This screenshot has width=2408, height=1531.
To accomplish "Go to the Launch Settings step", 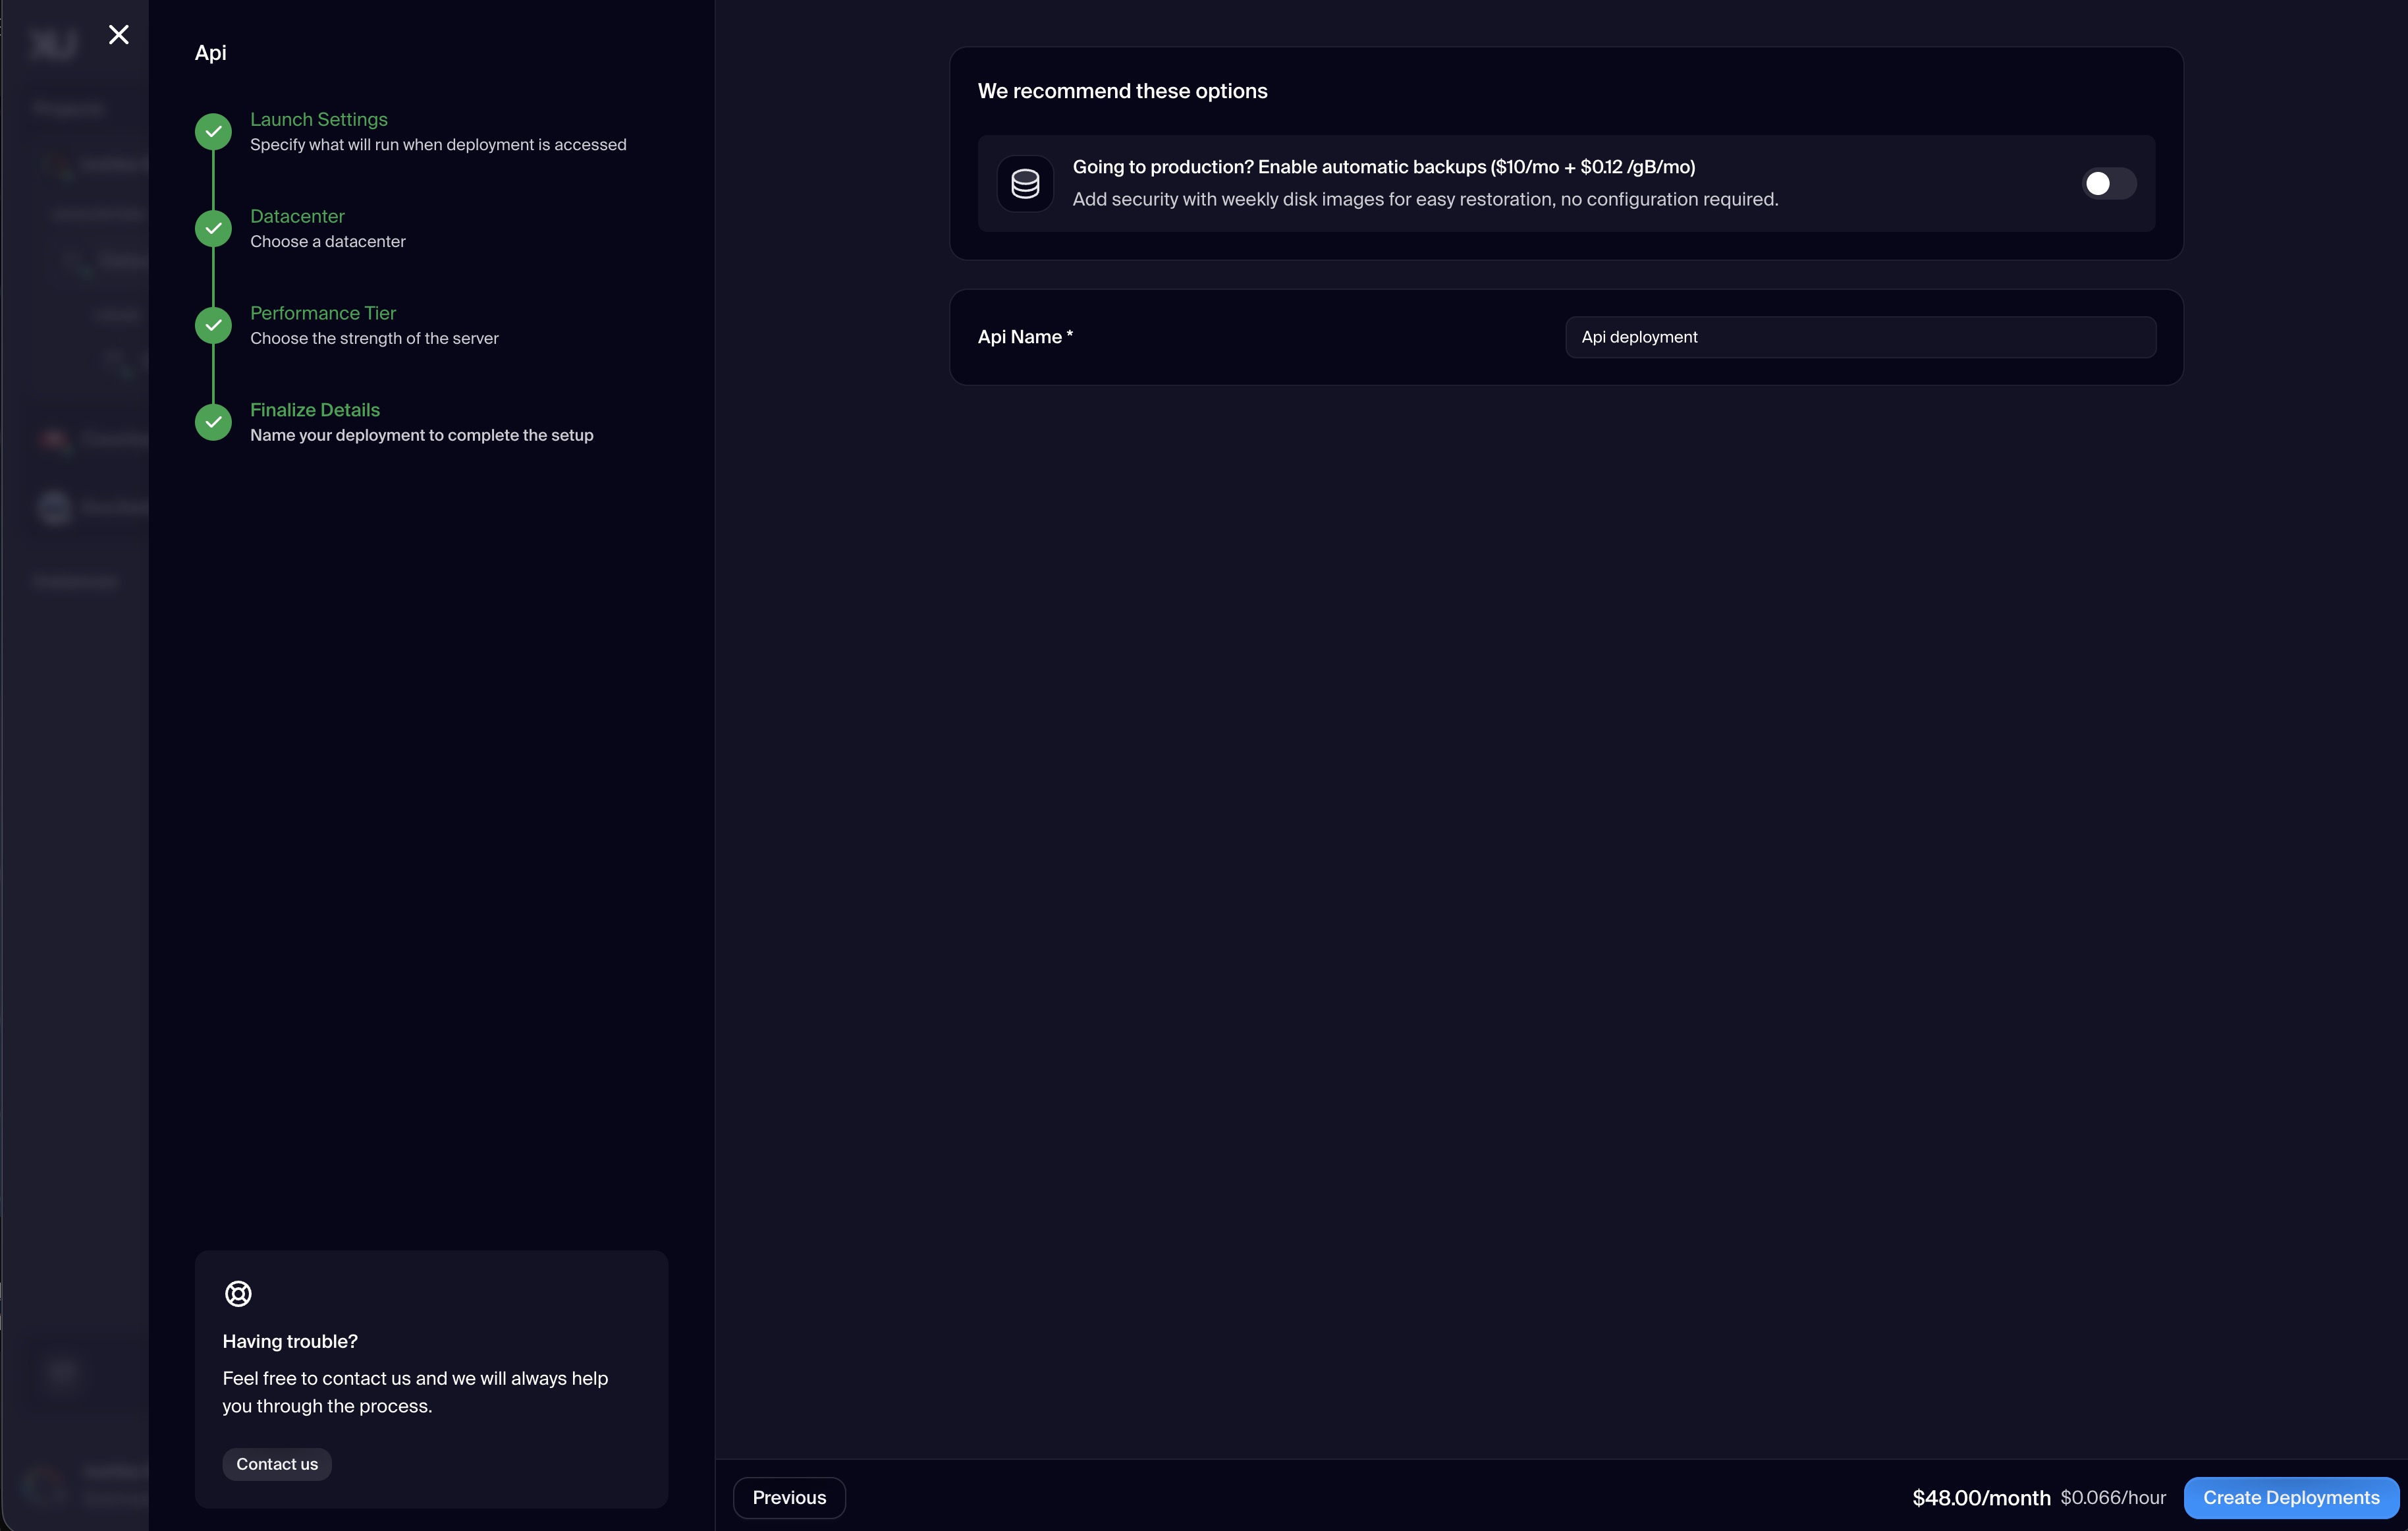I will (x=318, y=119).
